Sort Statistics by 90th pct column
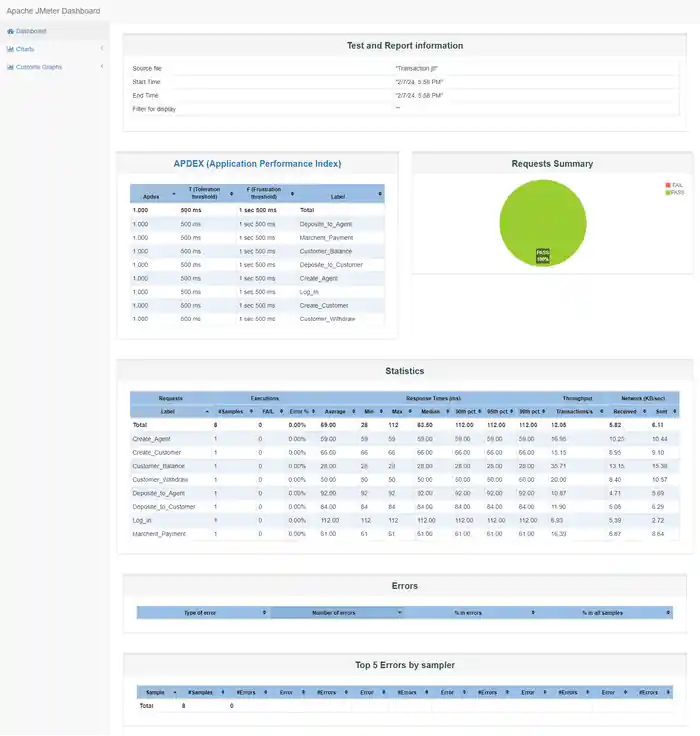This screenshot has height=736, width=700. pos(468,412)
